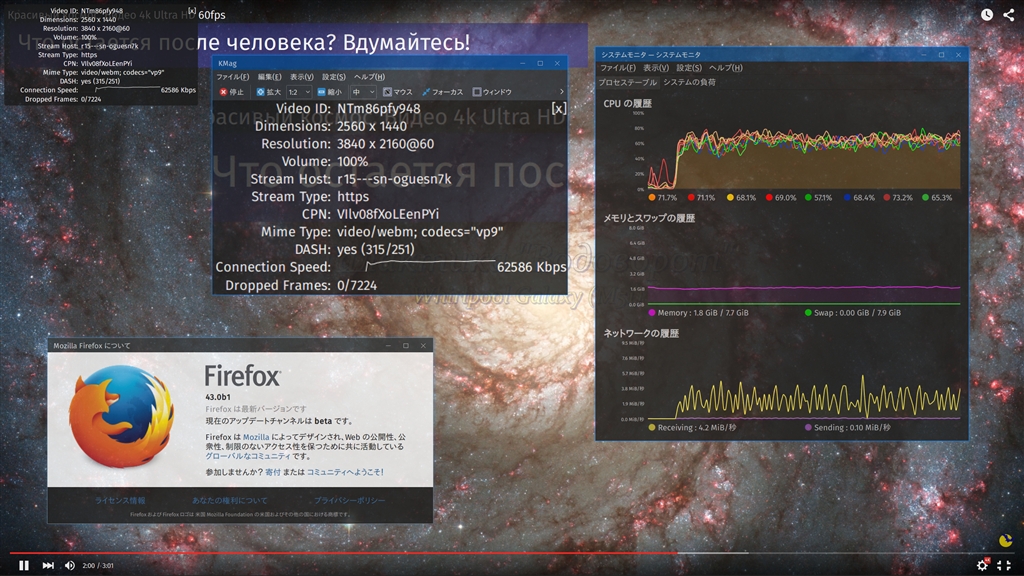Image resolution: width=1024 pixels, height=576 pixels.
Task: Click the ネットワークの履歴 graph
Action: point(803,381)
